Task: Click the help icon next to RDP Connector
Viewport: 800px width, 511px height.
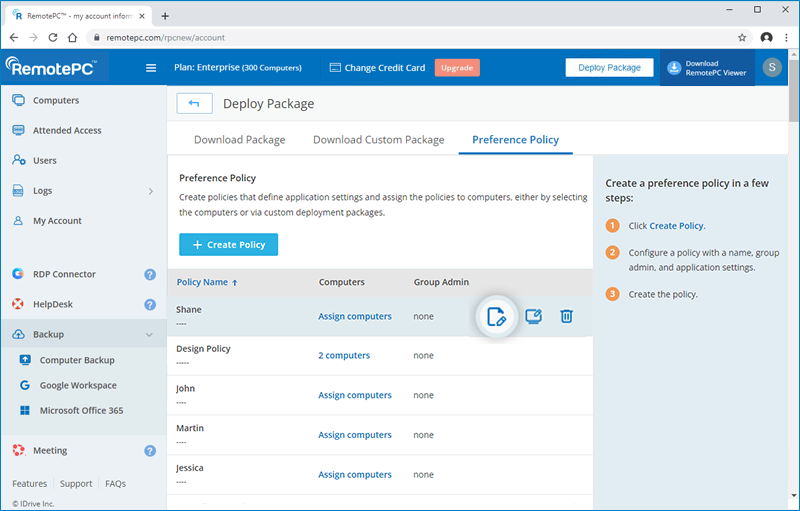Action: [150, 274]
